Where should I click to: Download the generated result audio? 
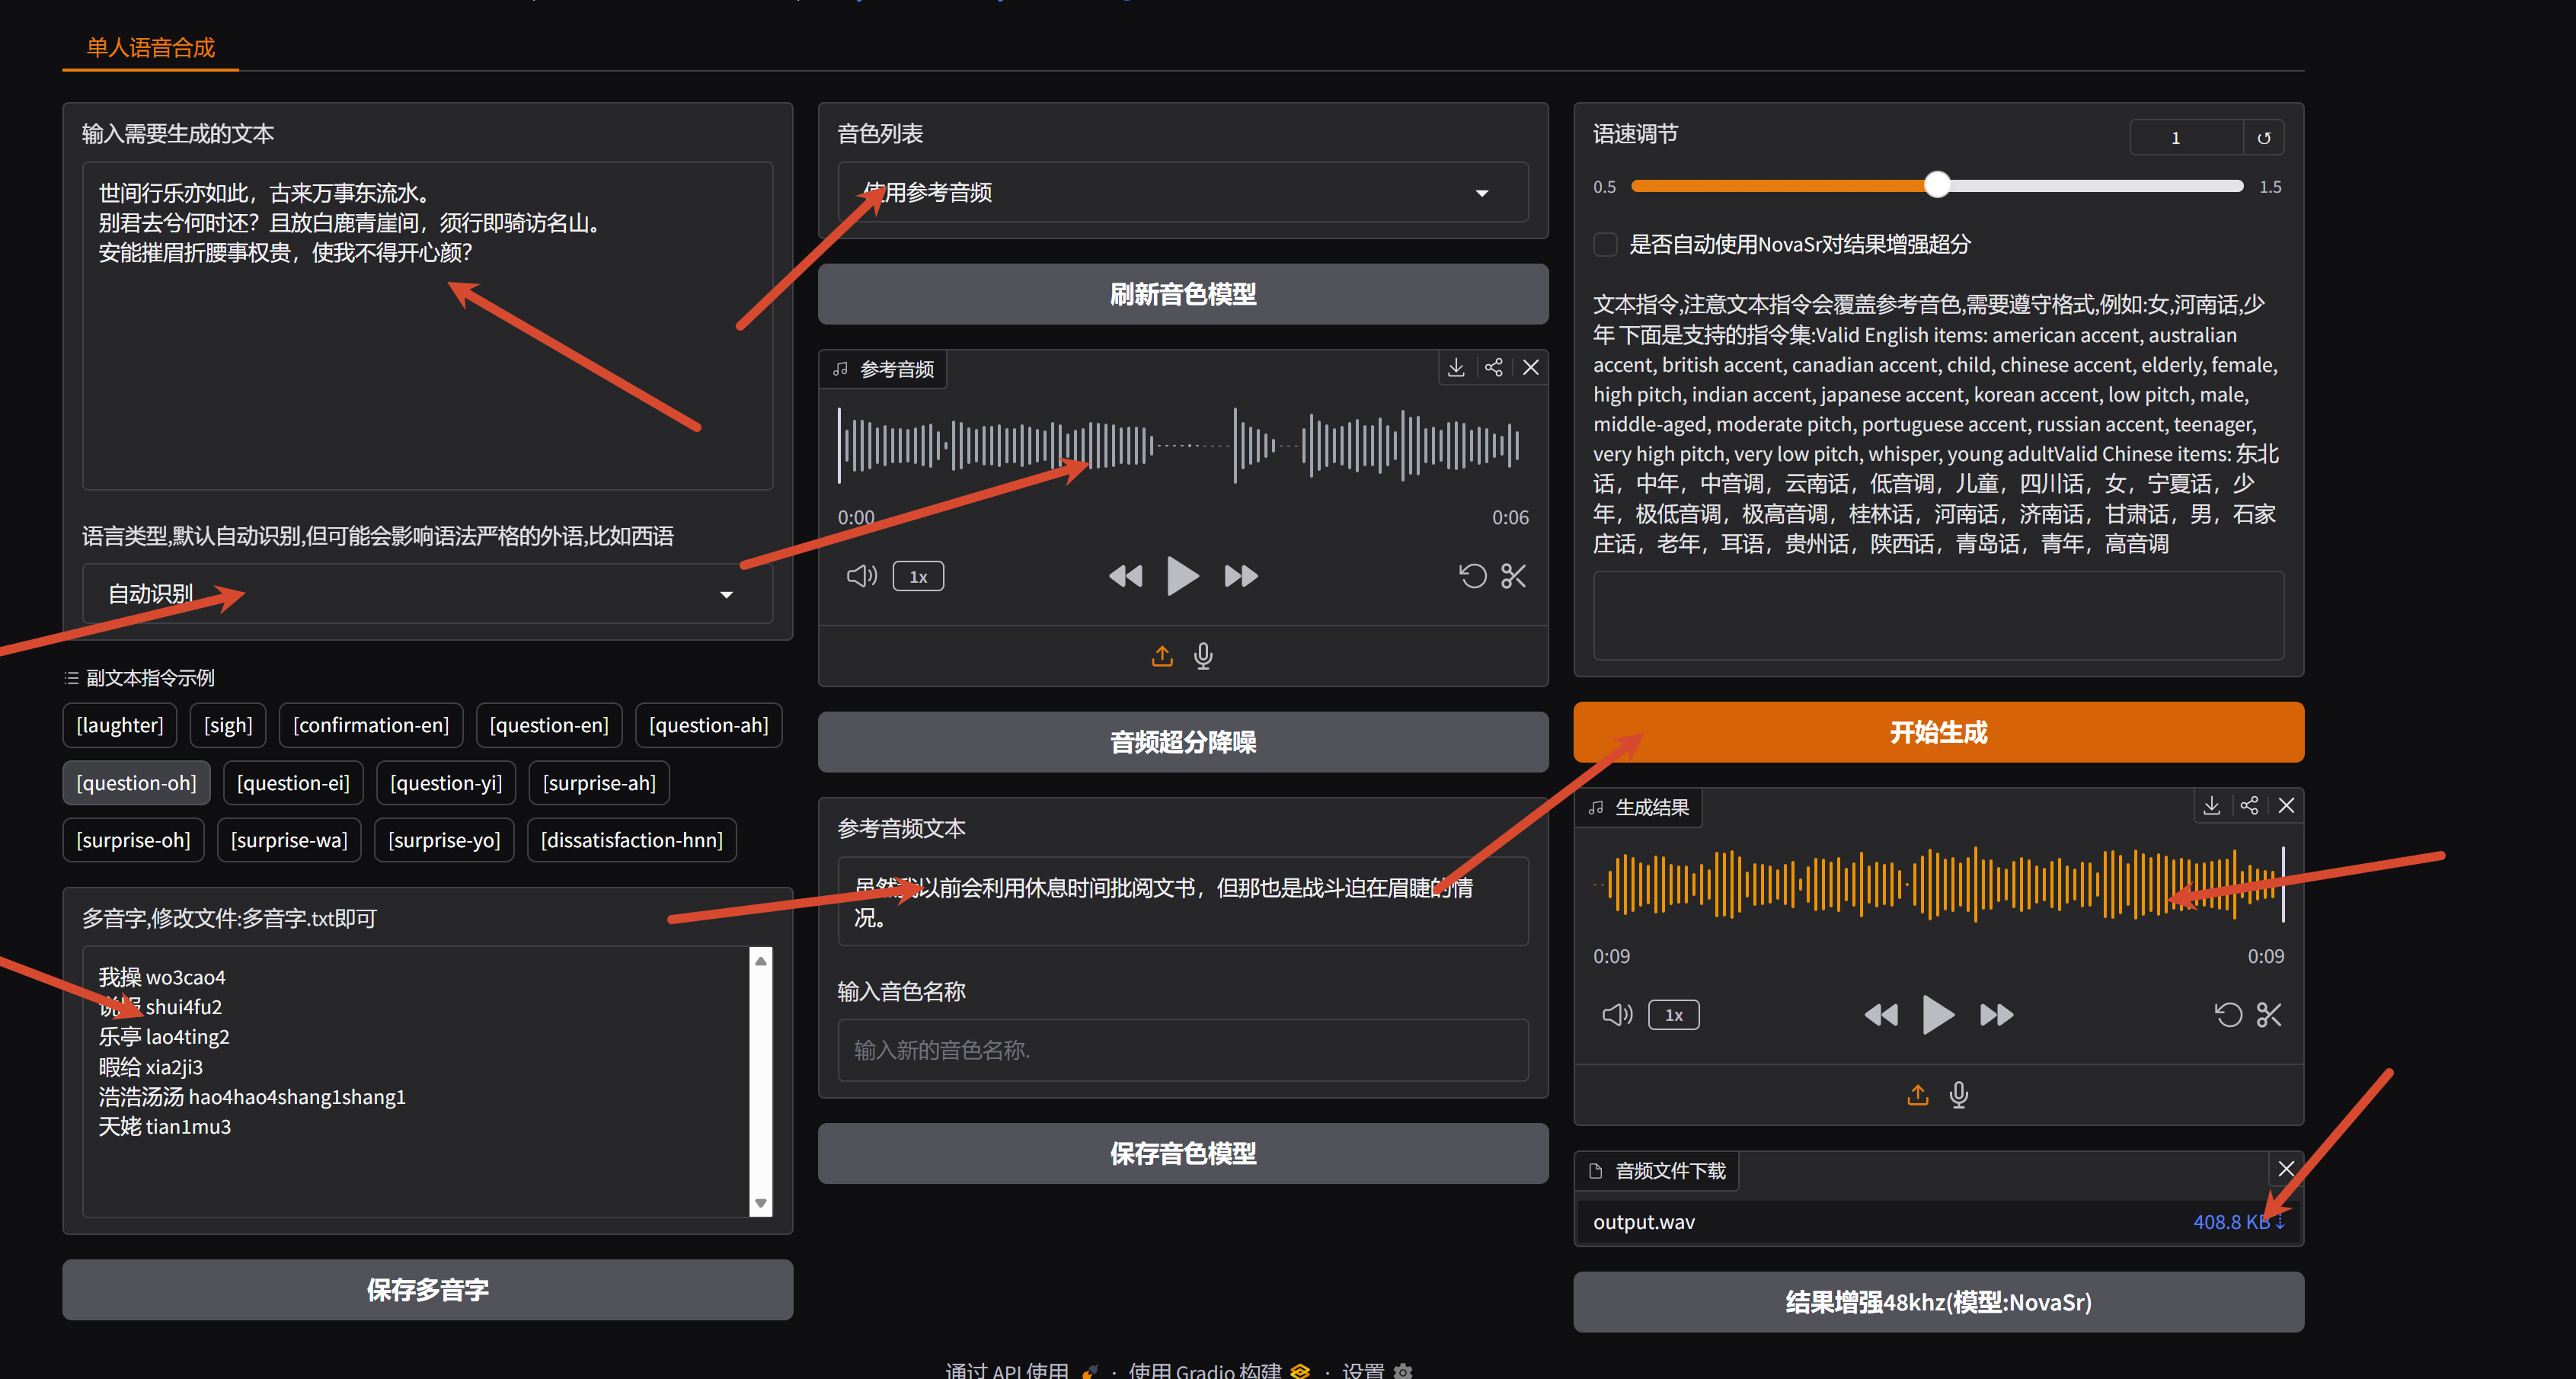tap(2212, 805)
